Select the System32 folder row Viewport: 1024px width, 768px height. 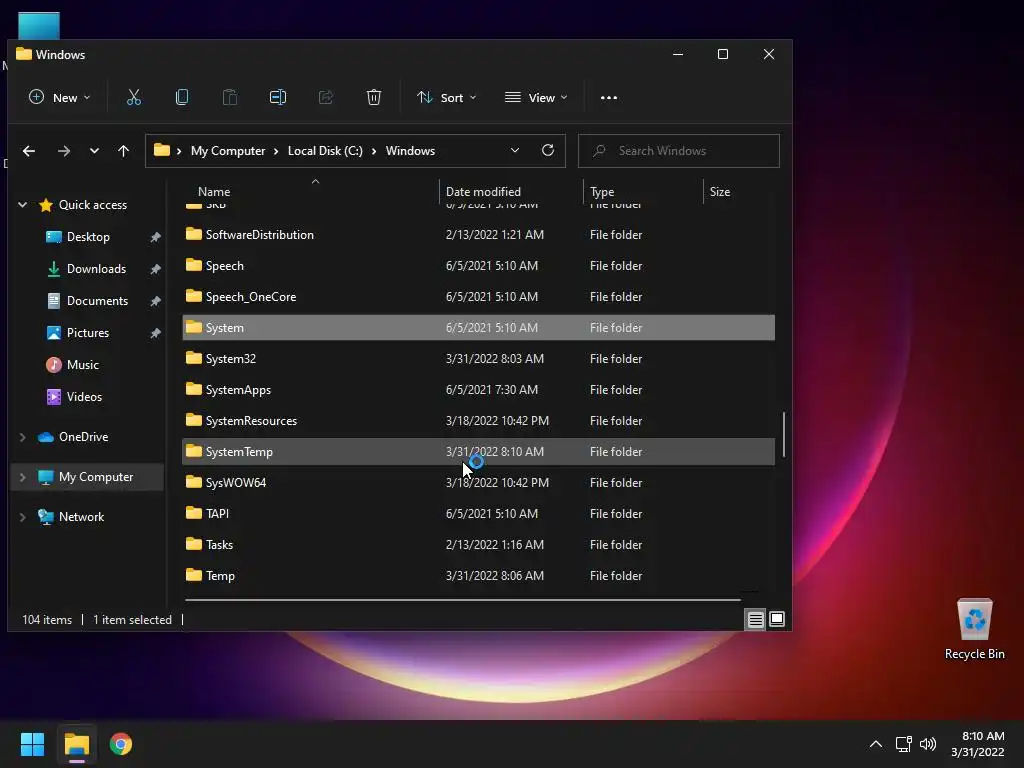click(x=479, y=359)
